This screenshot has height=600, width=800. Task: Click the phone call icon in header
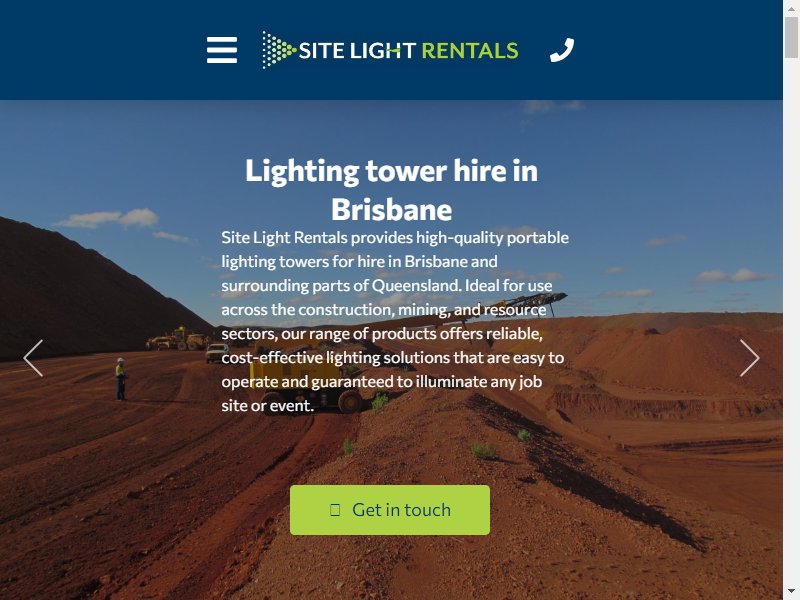(562, 50)
